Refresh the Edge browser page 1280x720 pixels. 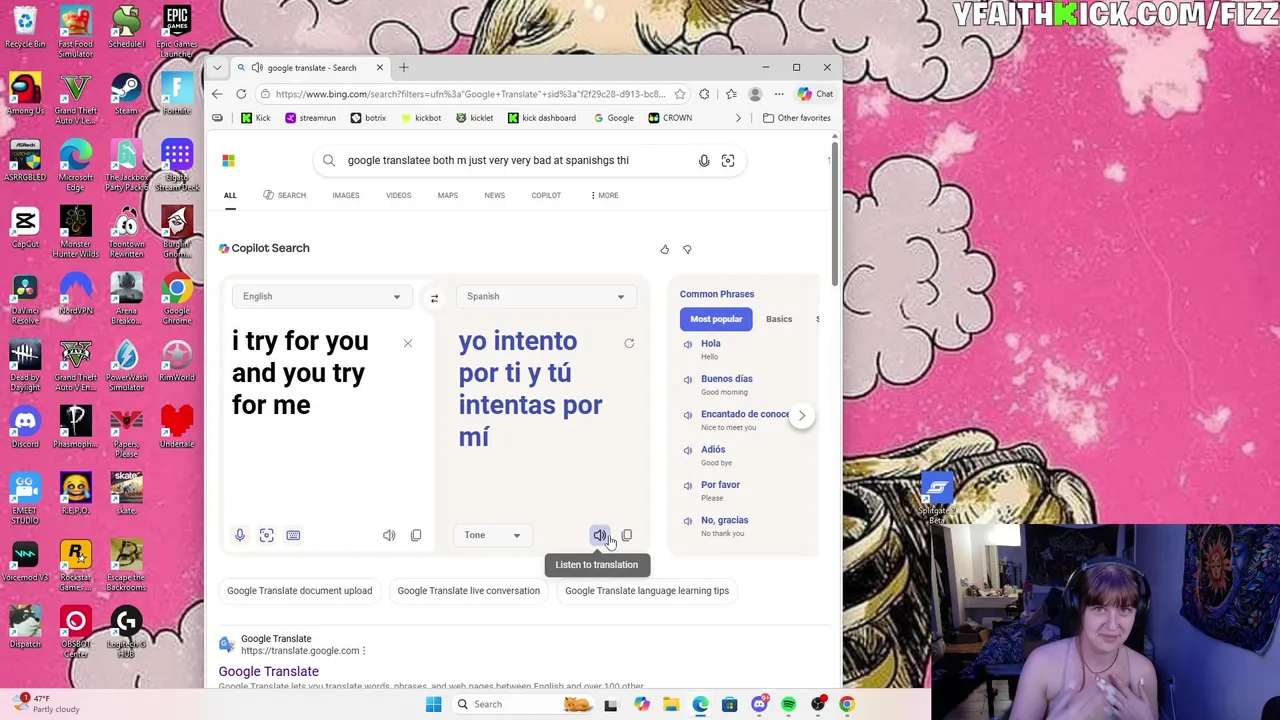pyautogui.click(x=241, y=94)
